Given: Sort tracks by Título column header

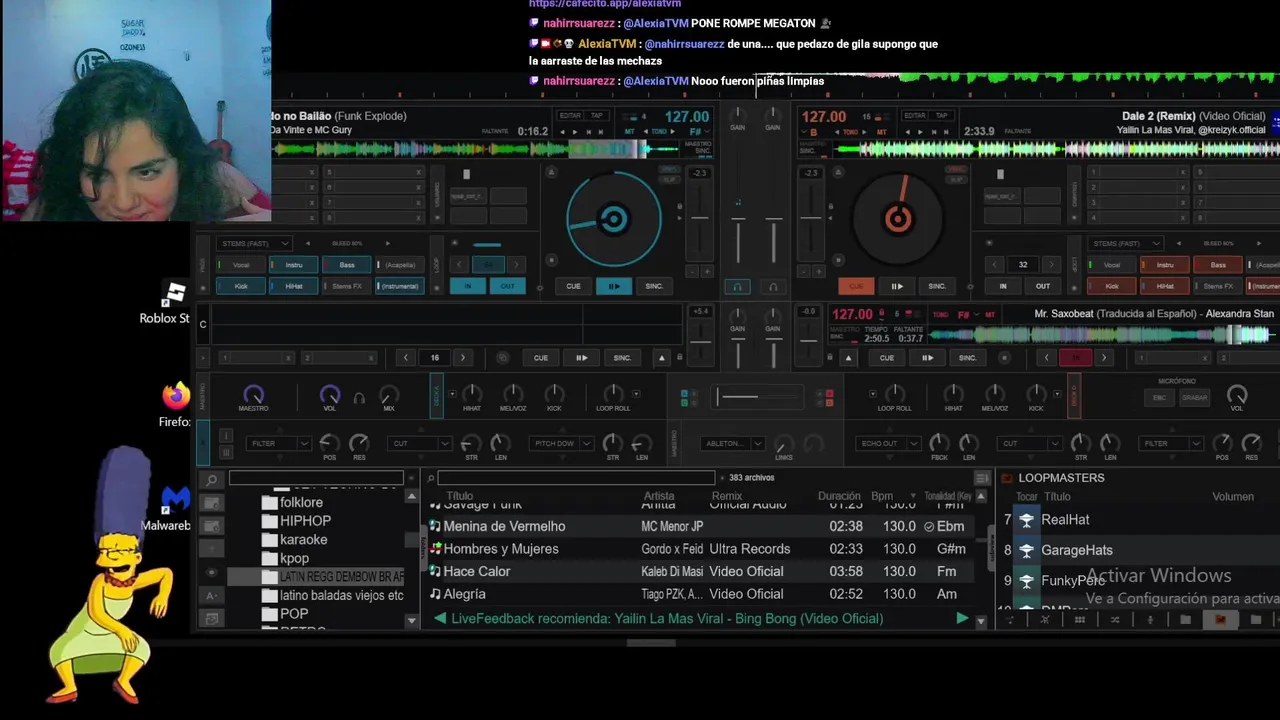Looking at the screenshot, I should pyautogui.click(x=460, y=496).
